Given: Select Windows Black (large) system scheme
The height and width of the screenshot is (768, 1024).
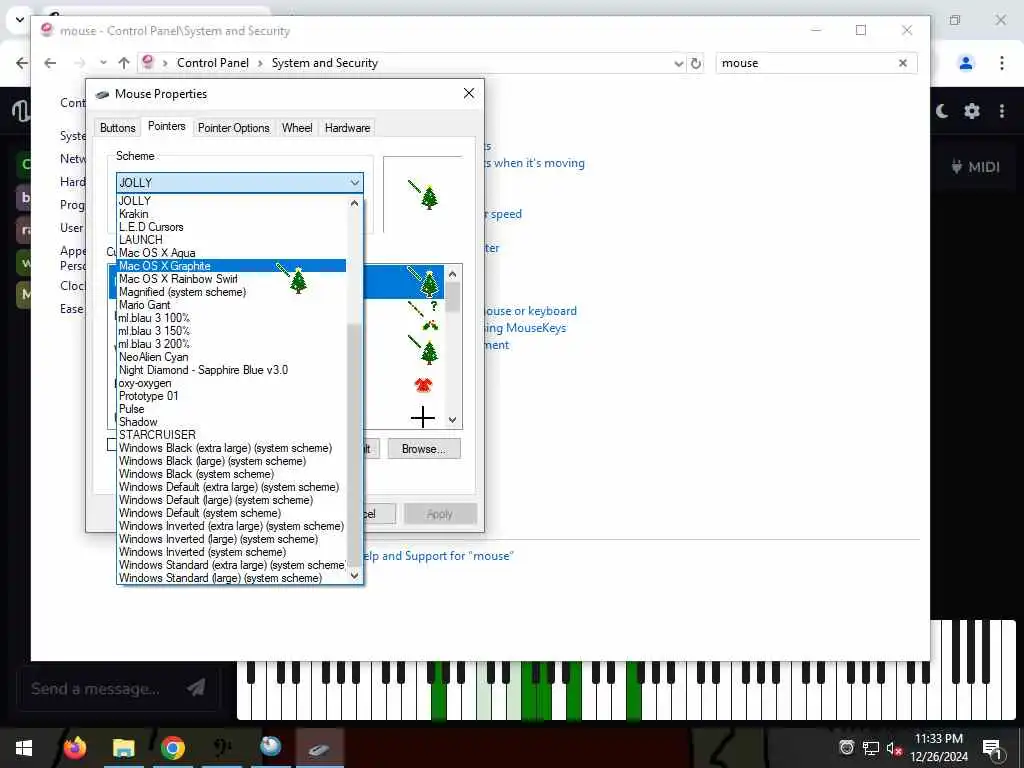Looking at the screenshot, I should (x=232, y=461).
